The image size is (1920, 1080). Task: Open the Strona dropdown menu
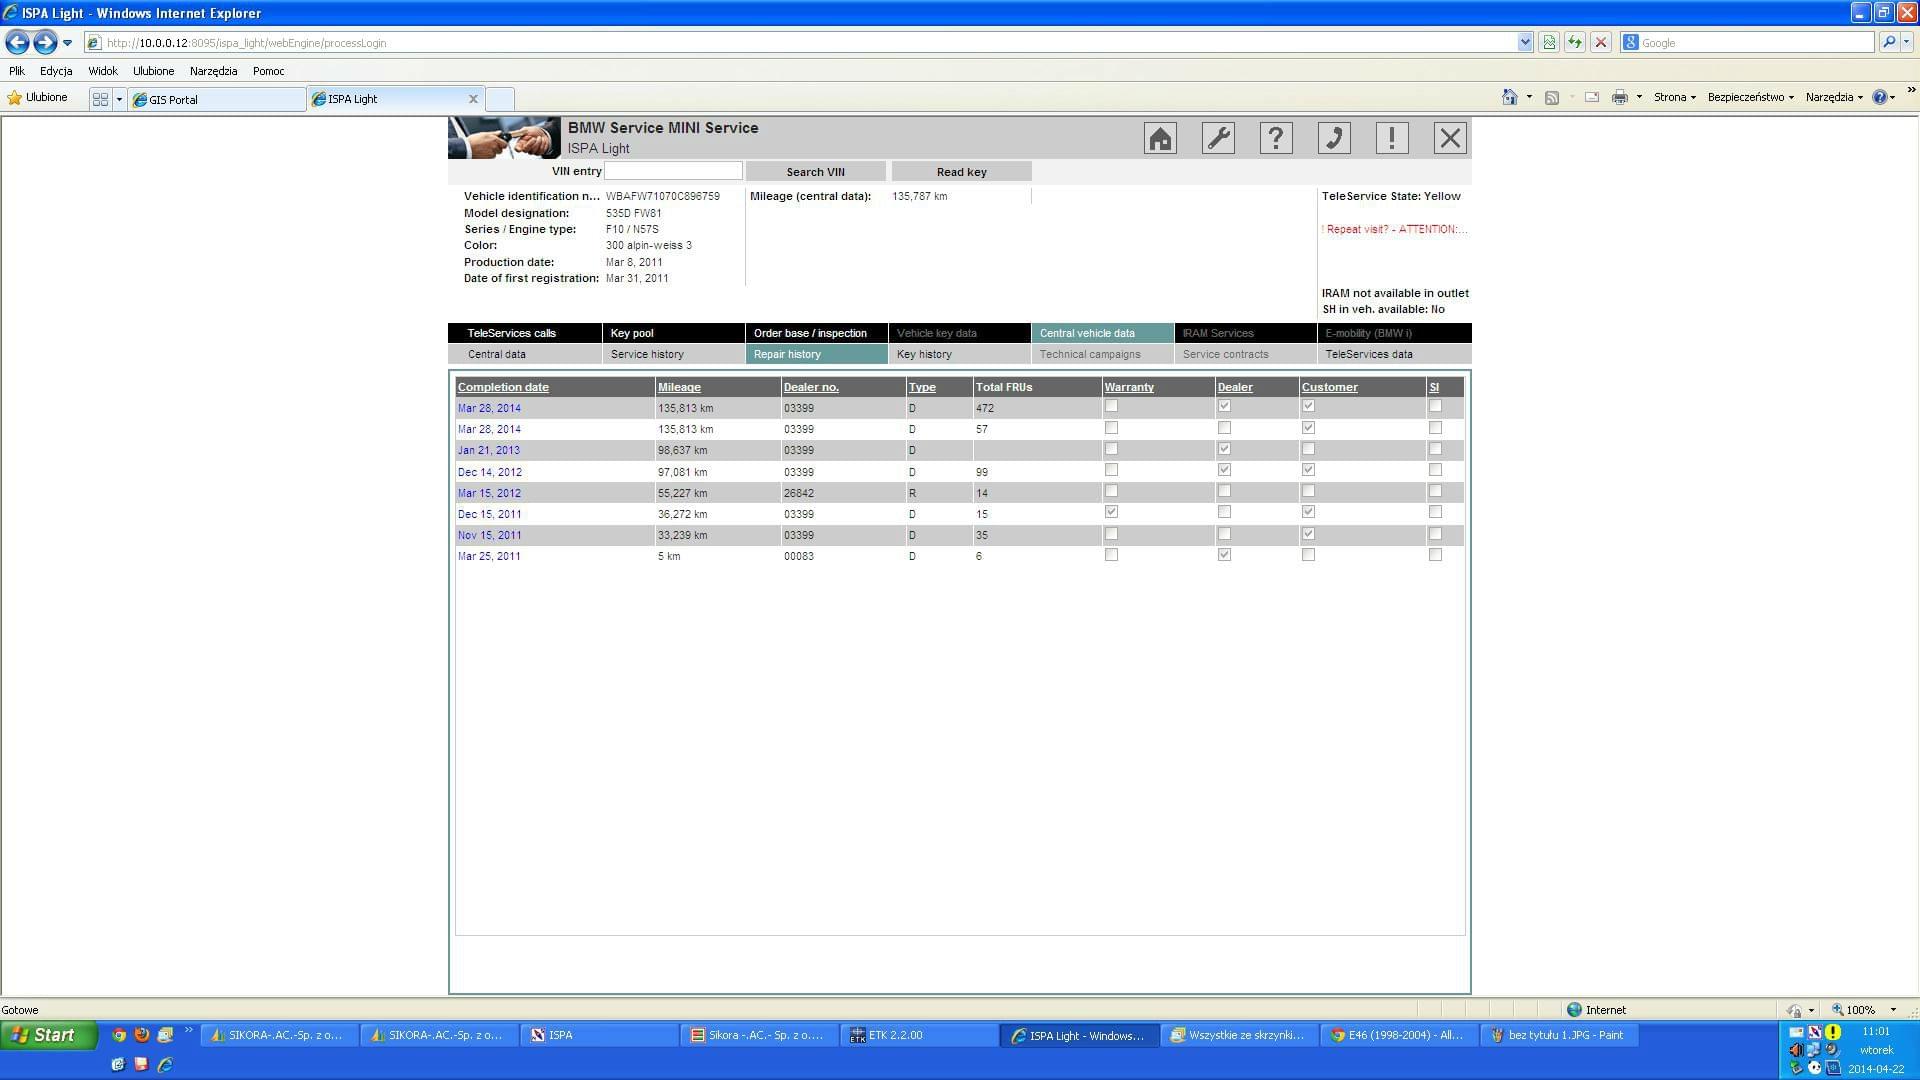click(1675, 97)
